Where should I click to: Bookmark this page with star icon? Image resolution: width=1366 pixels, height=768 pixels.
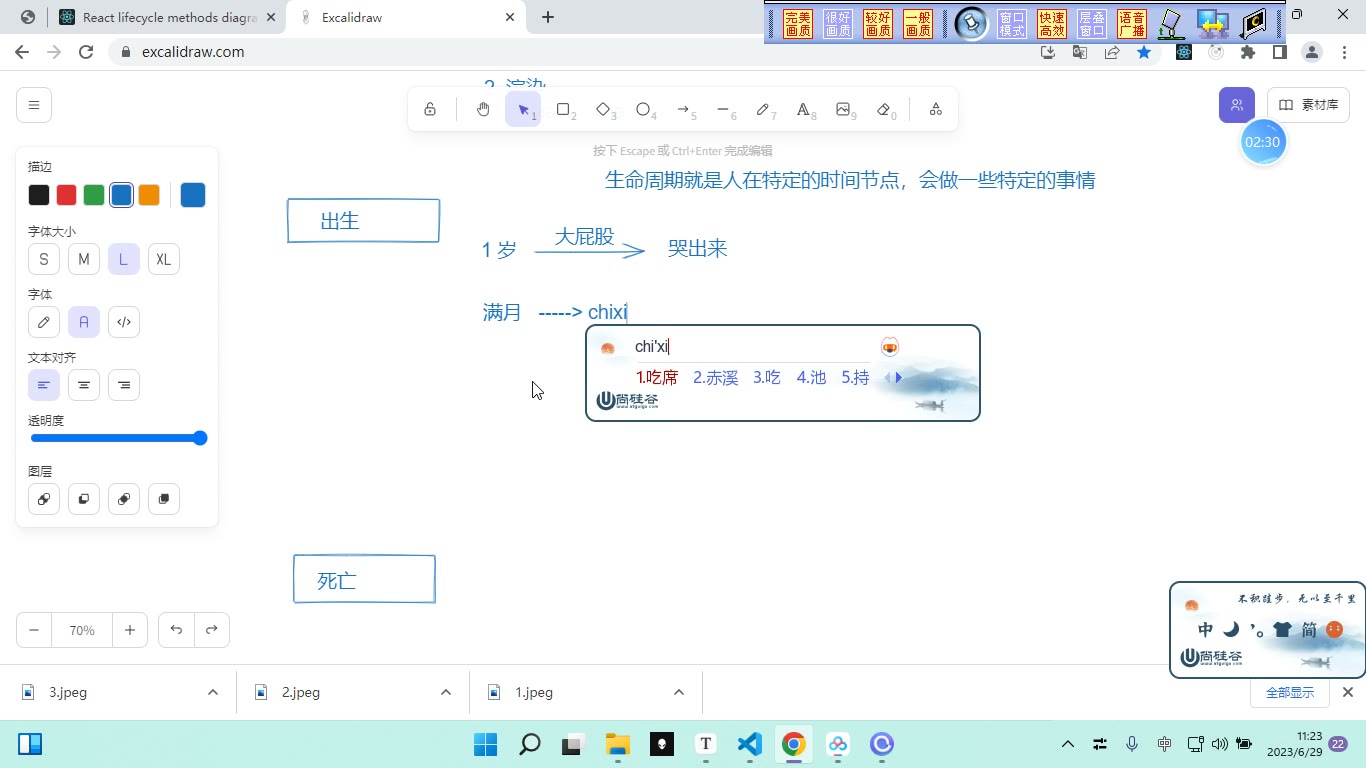click(1144, 52)
